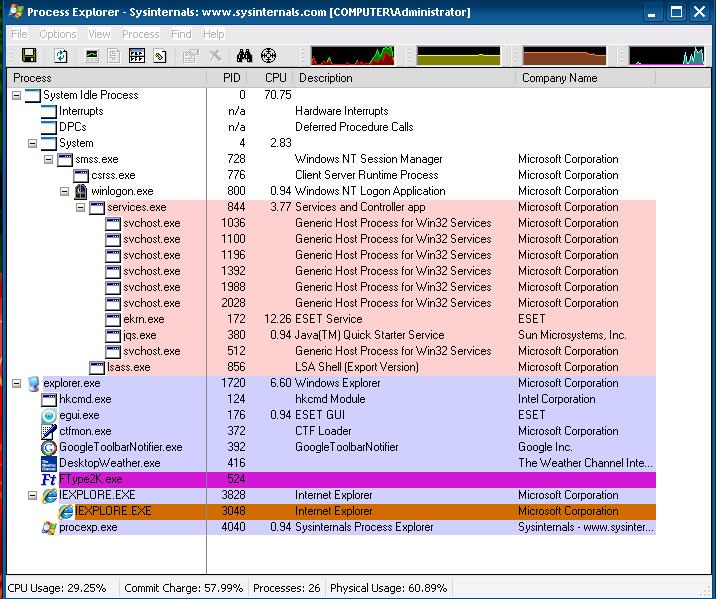Click 'Commit Charge: 57.99%' in status bar
This screenshot has height=599, width=716.
point(183,588)
